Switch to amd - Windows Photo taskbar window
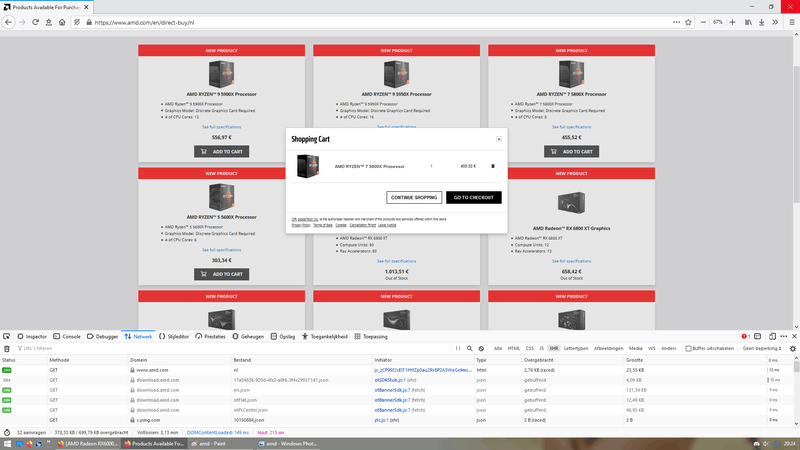This screenshot has height=450, width=800. pos(287,444)
